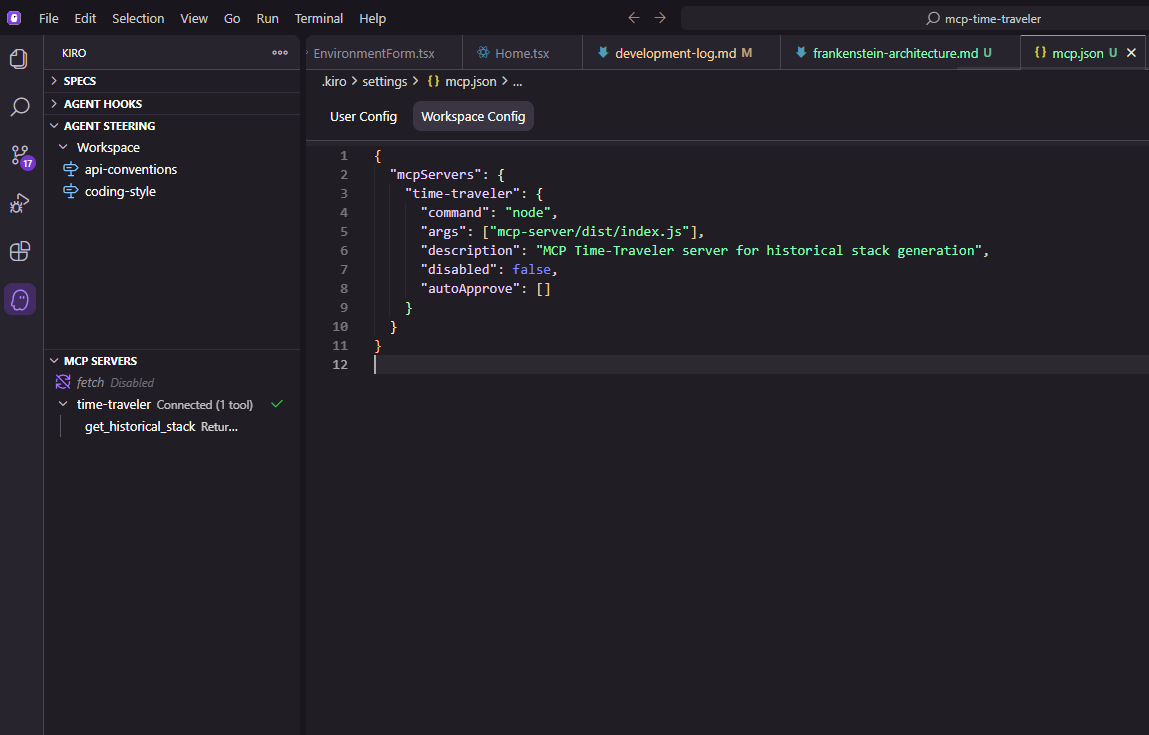Open the Run and Debug view
1149x735 pixels.
coord(19,203)
